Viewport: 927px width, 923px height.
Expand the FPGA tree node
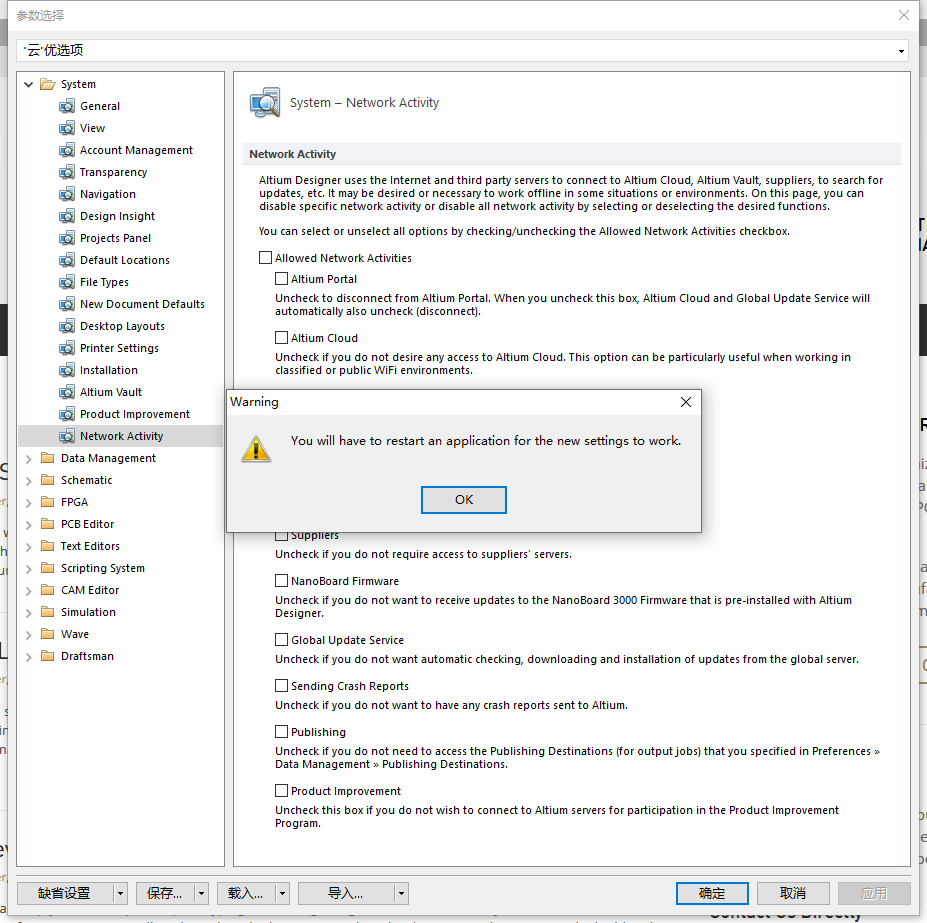tap(28, 503)
